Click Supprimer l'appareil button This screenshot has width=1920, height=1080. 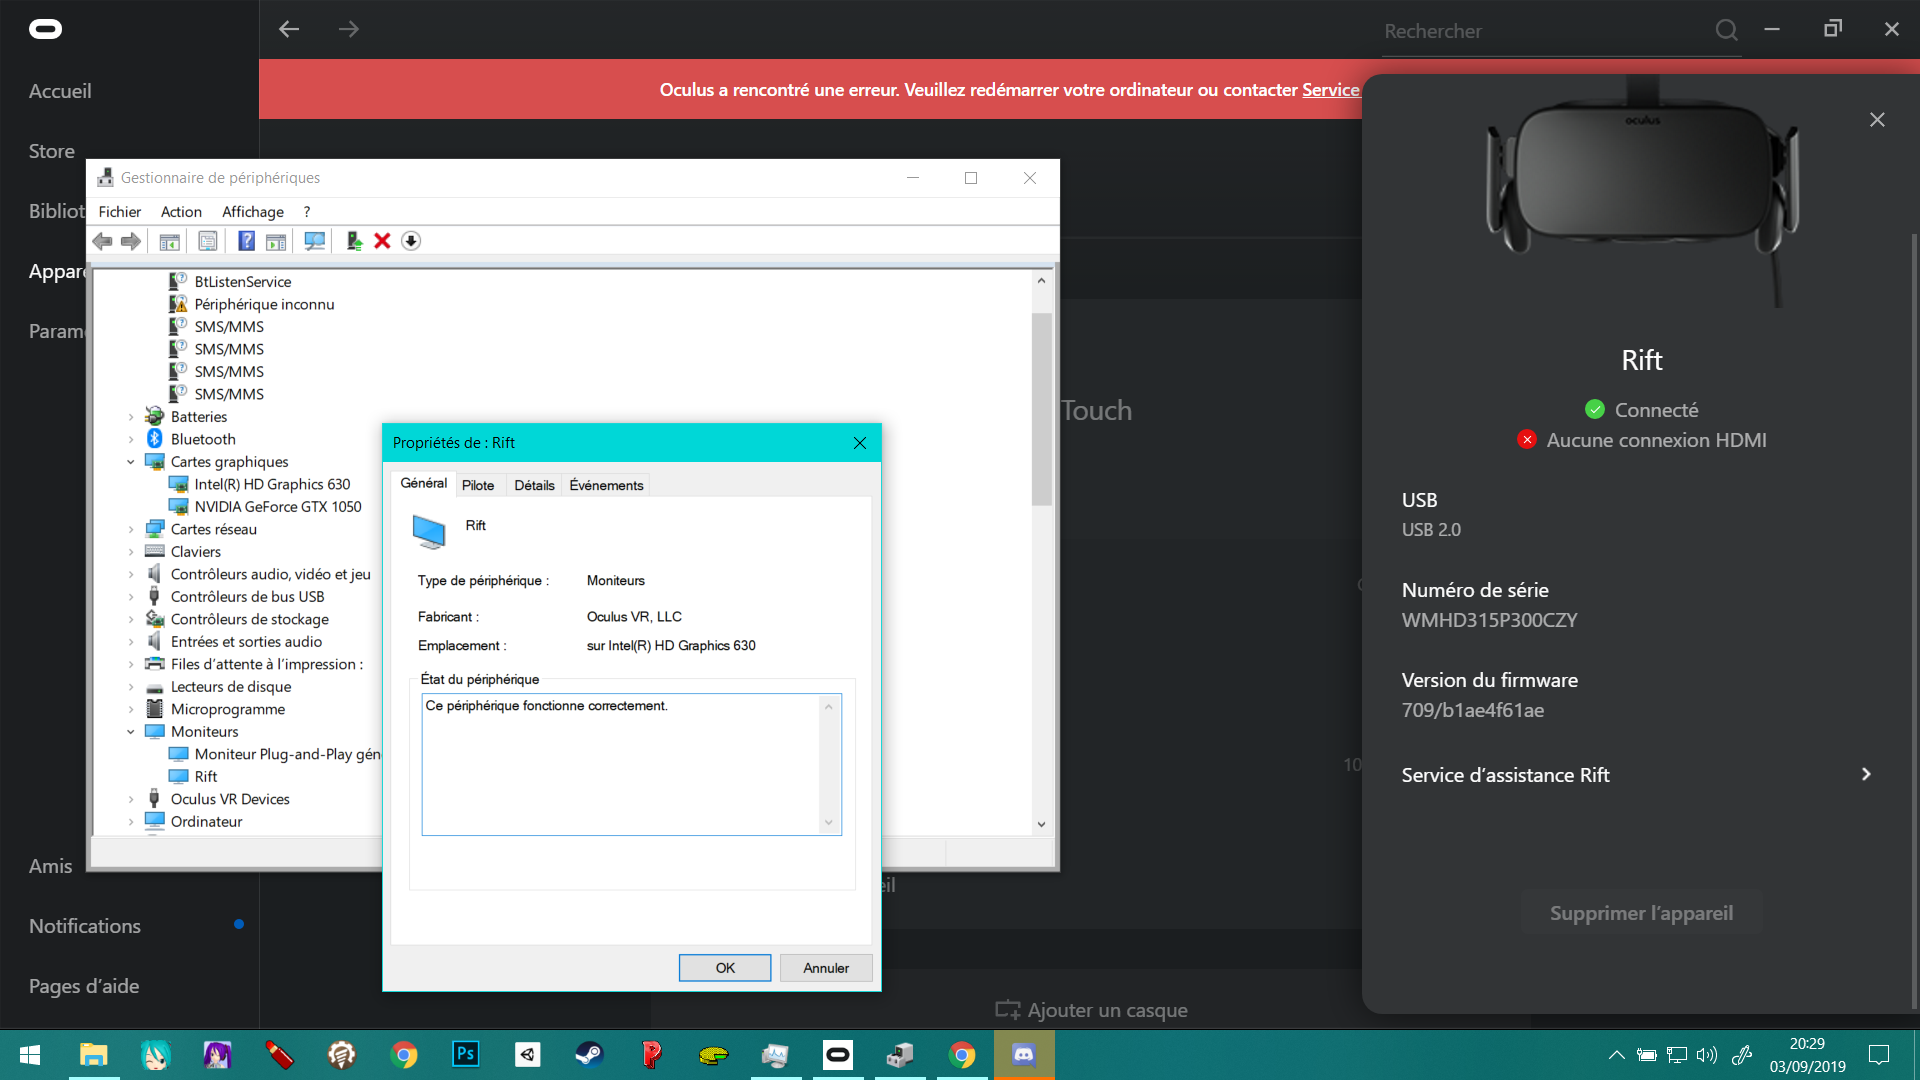click(1641, 913)
